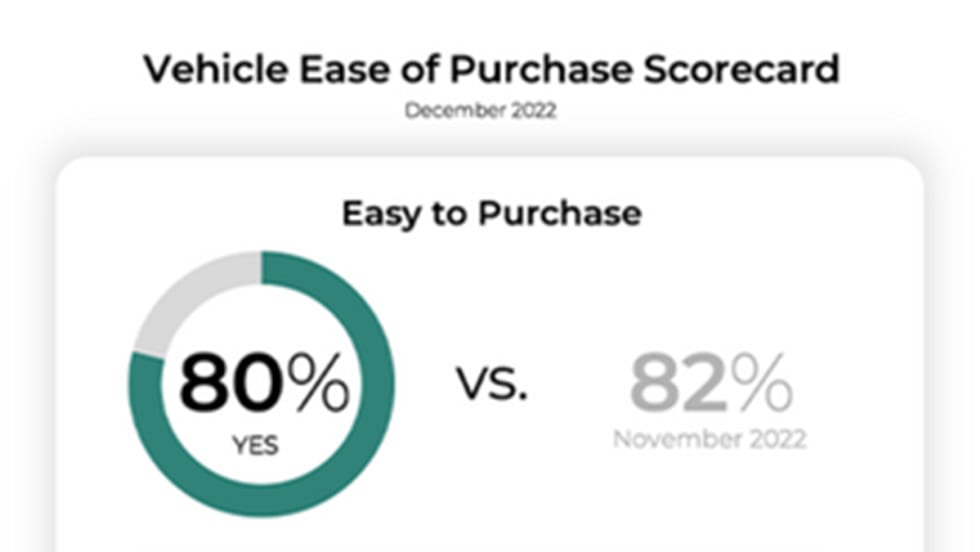This screenshot has height=552, width=980.
Task: Select the "December 2022" subtitle
Action: [480, 111]
